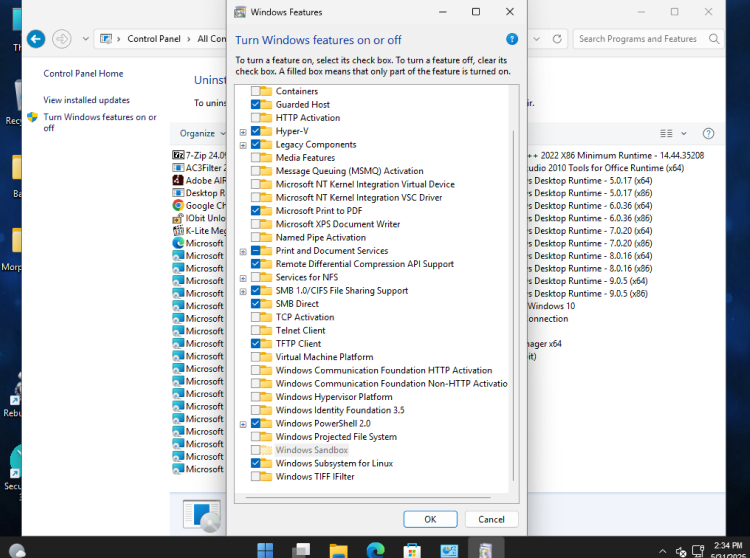Click the features list horizontal scrollbar
This screenshot has height=558, width=750.
click(368, 497)
